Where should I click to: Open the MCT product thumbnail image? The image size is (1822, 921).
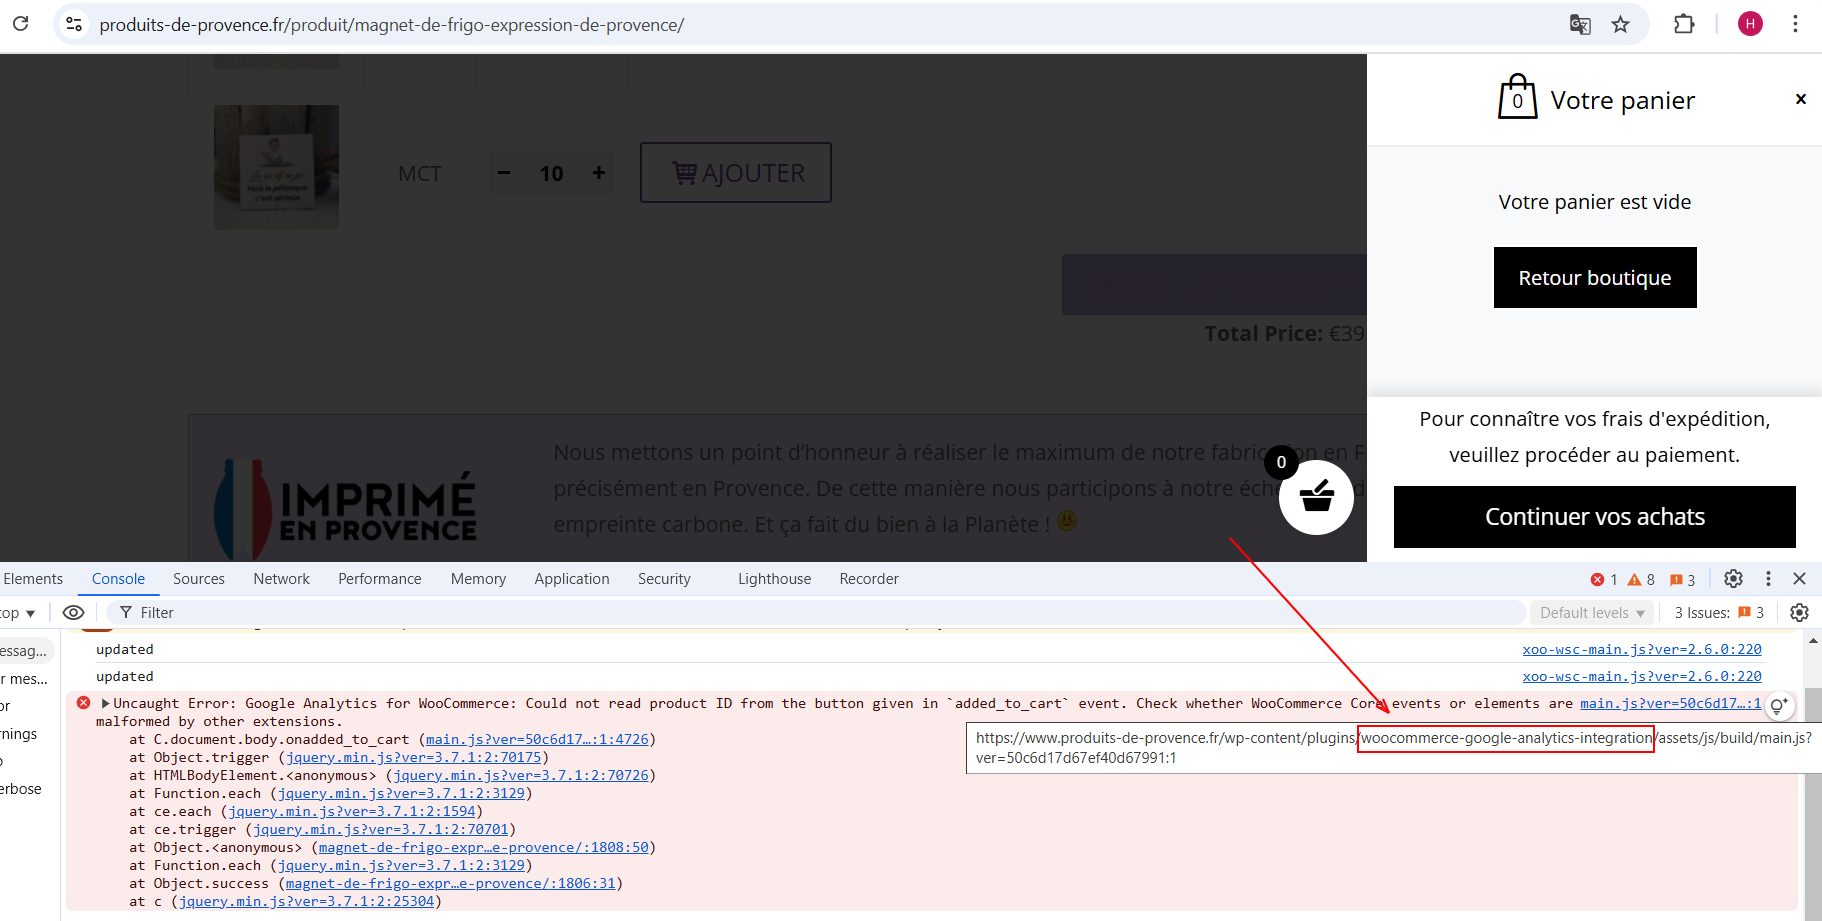pos(276,167)
